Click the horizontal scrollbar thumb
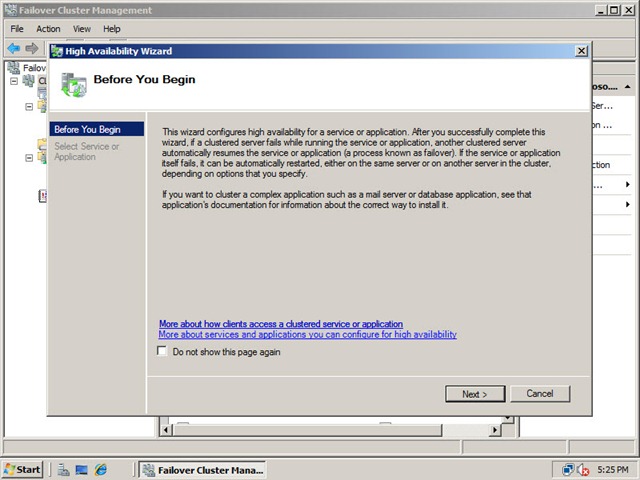 click(308, 430)
